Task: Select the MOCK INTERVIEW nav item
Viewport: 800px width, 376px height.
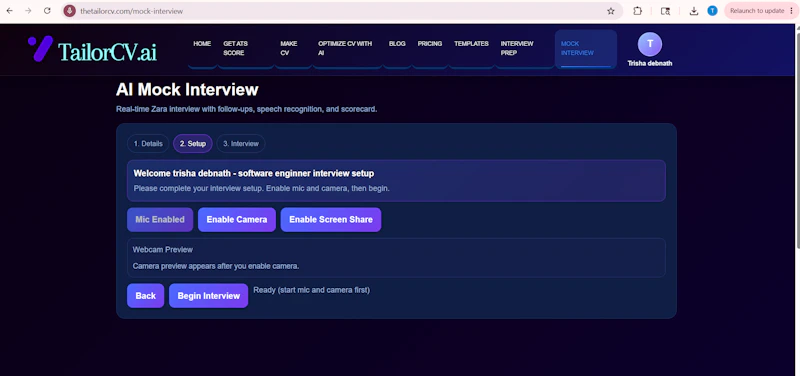Action: (586, 48)
